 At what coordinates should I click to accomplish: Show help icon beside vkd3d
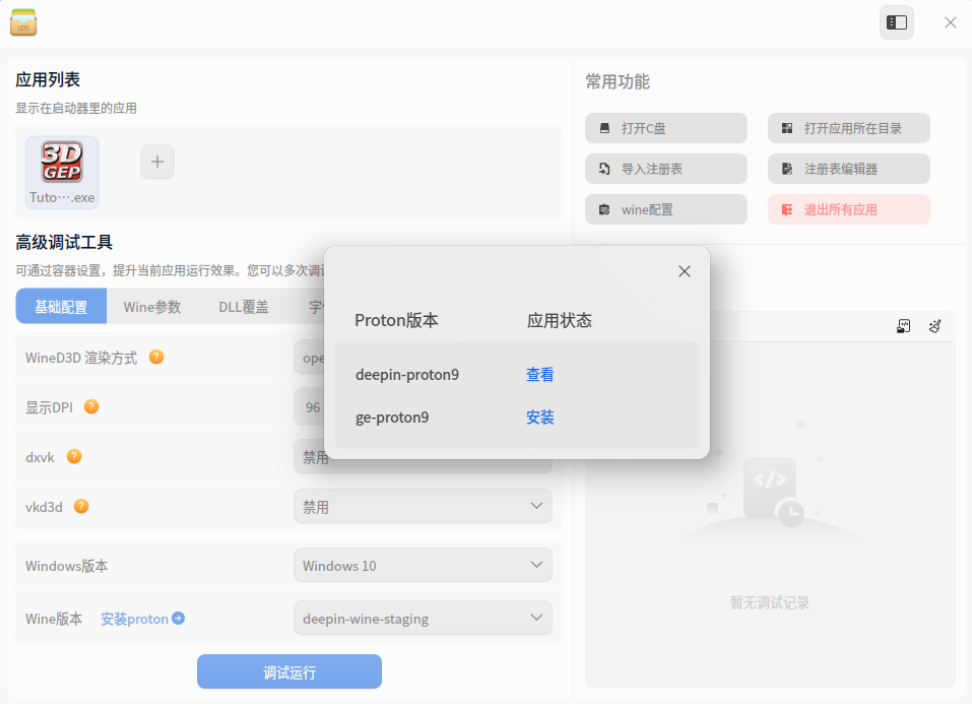81,506
